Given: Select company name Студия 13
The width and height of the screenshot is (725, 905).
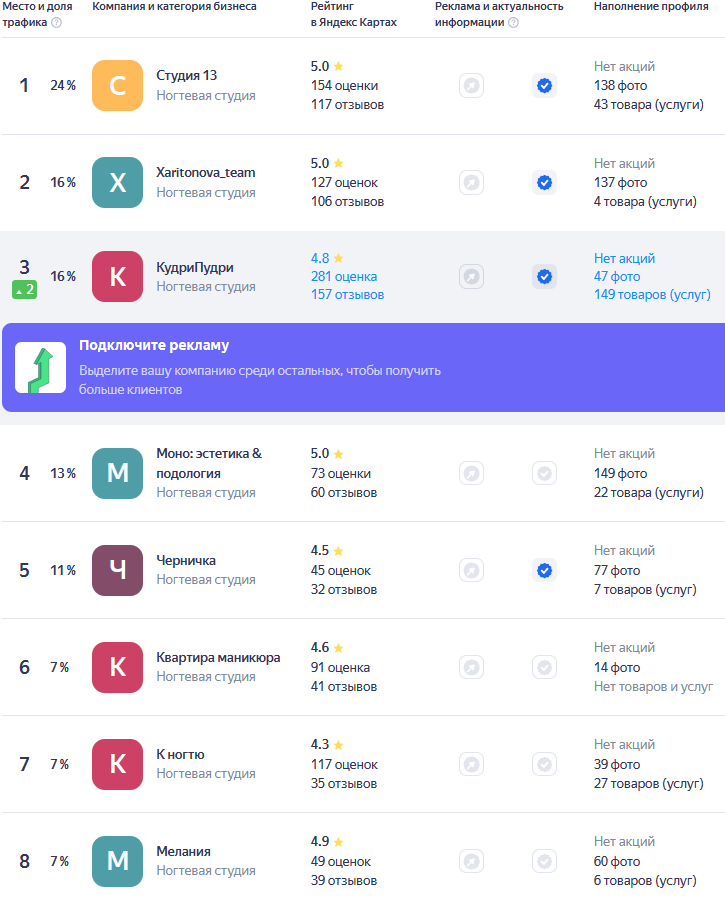Looking at the screenshot, I should click(186, 76).
